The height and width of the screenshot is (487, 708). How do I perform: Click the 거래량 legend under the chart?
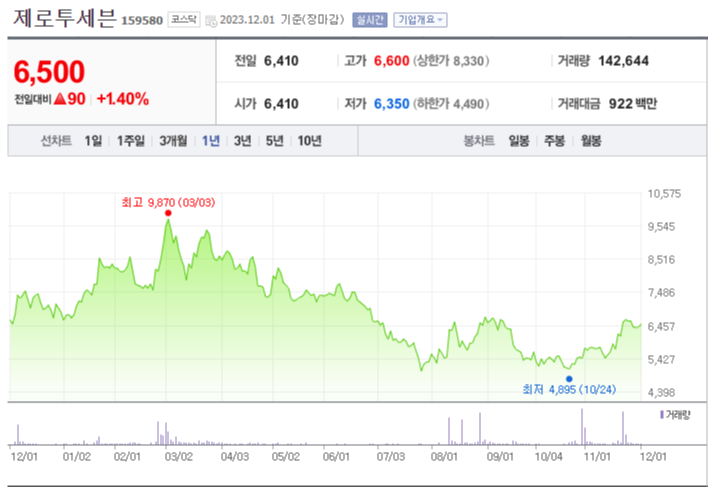(675, 415)
